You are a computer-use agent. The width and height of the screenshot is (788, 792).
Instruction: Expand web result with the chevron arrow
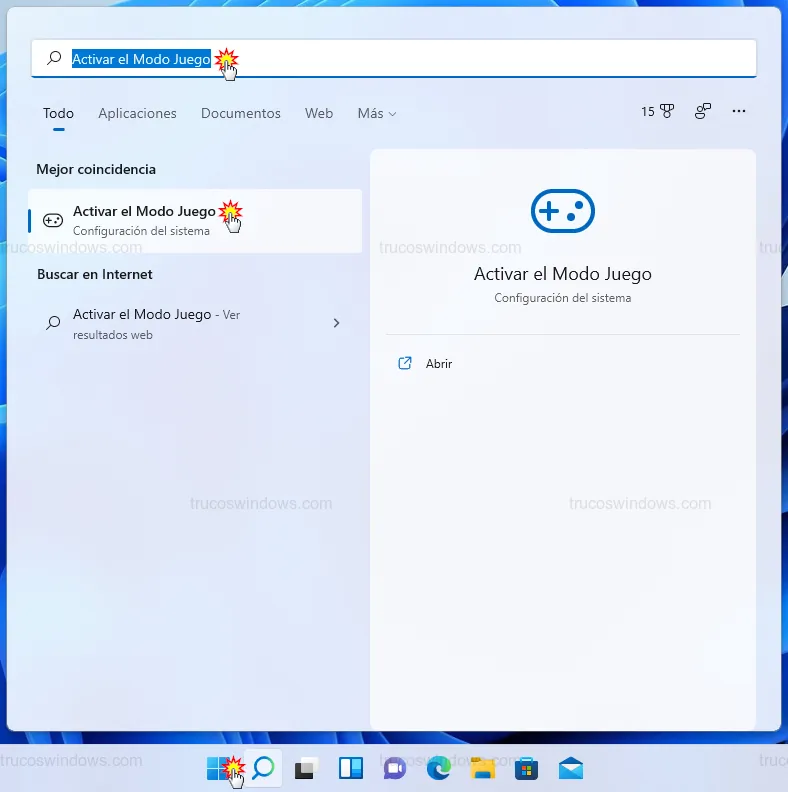click(336, 323)
